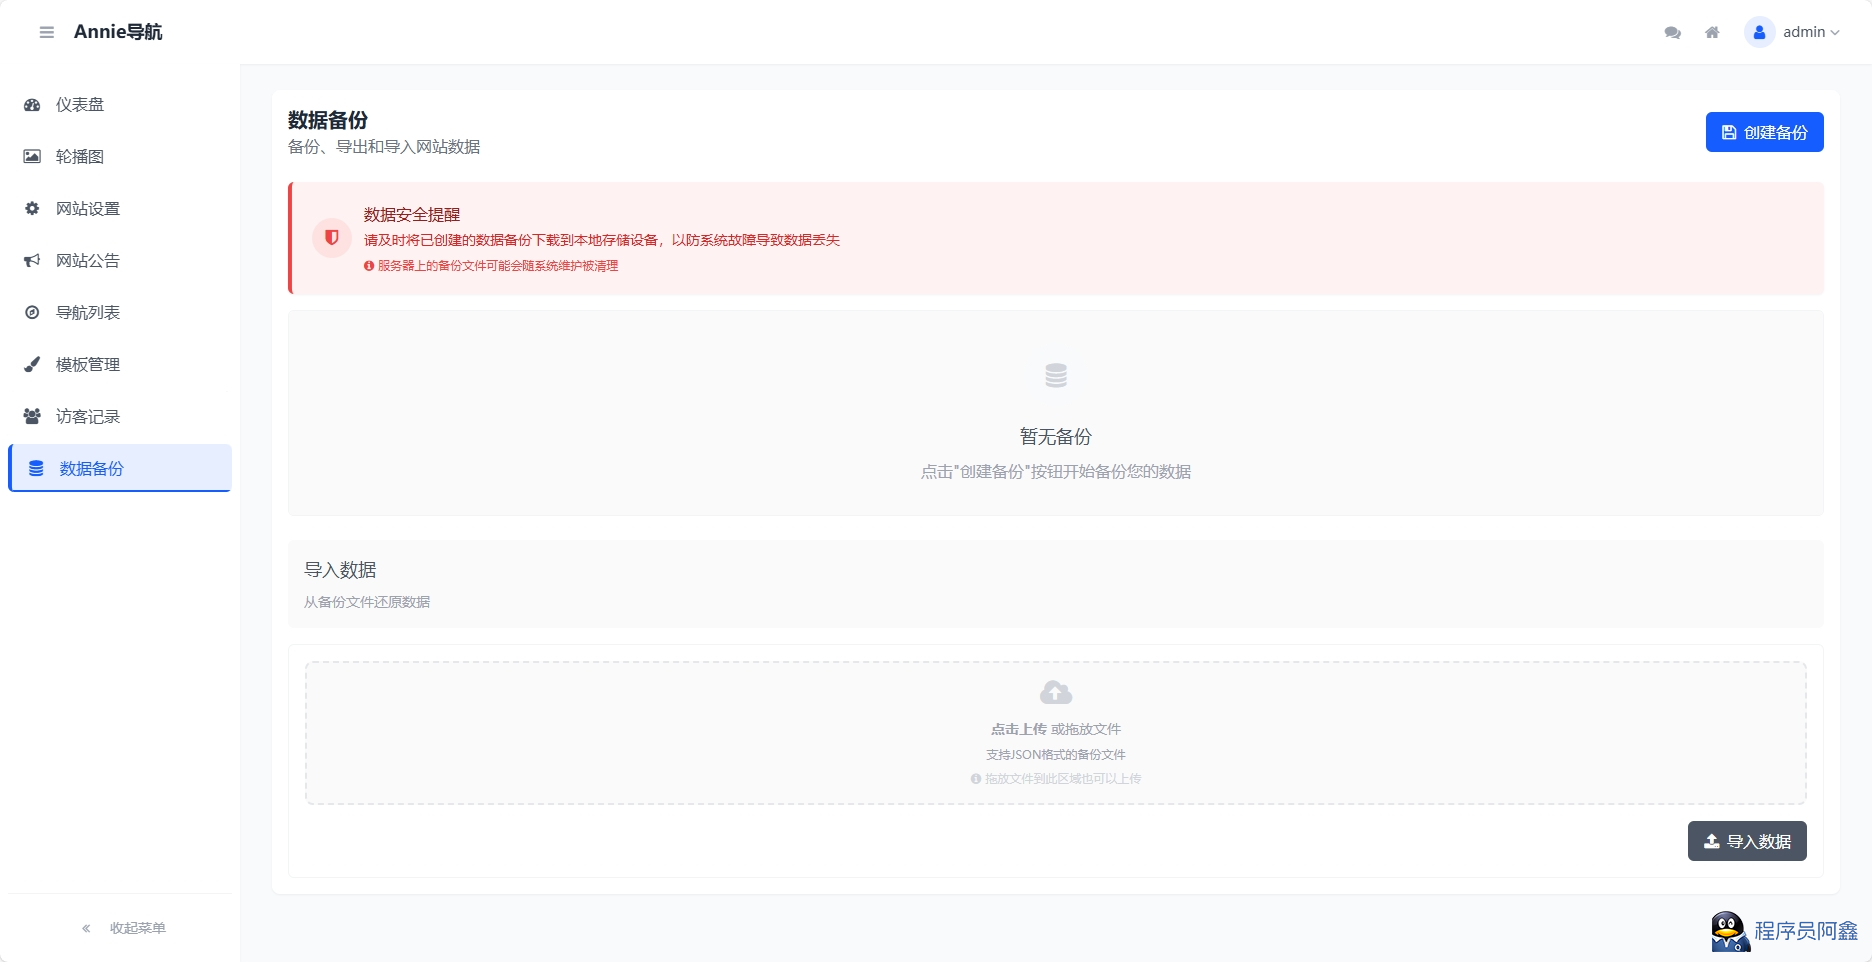This screenshot has width=1872, height=962.
Task: Open 模板管理 from sidebar
Action: pyautogui.click(x=120, y=364)
